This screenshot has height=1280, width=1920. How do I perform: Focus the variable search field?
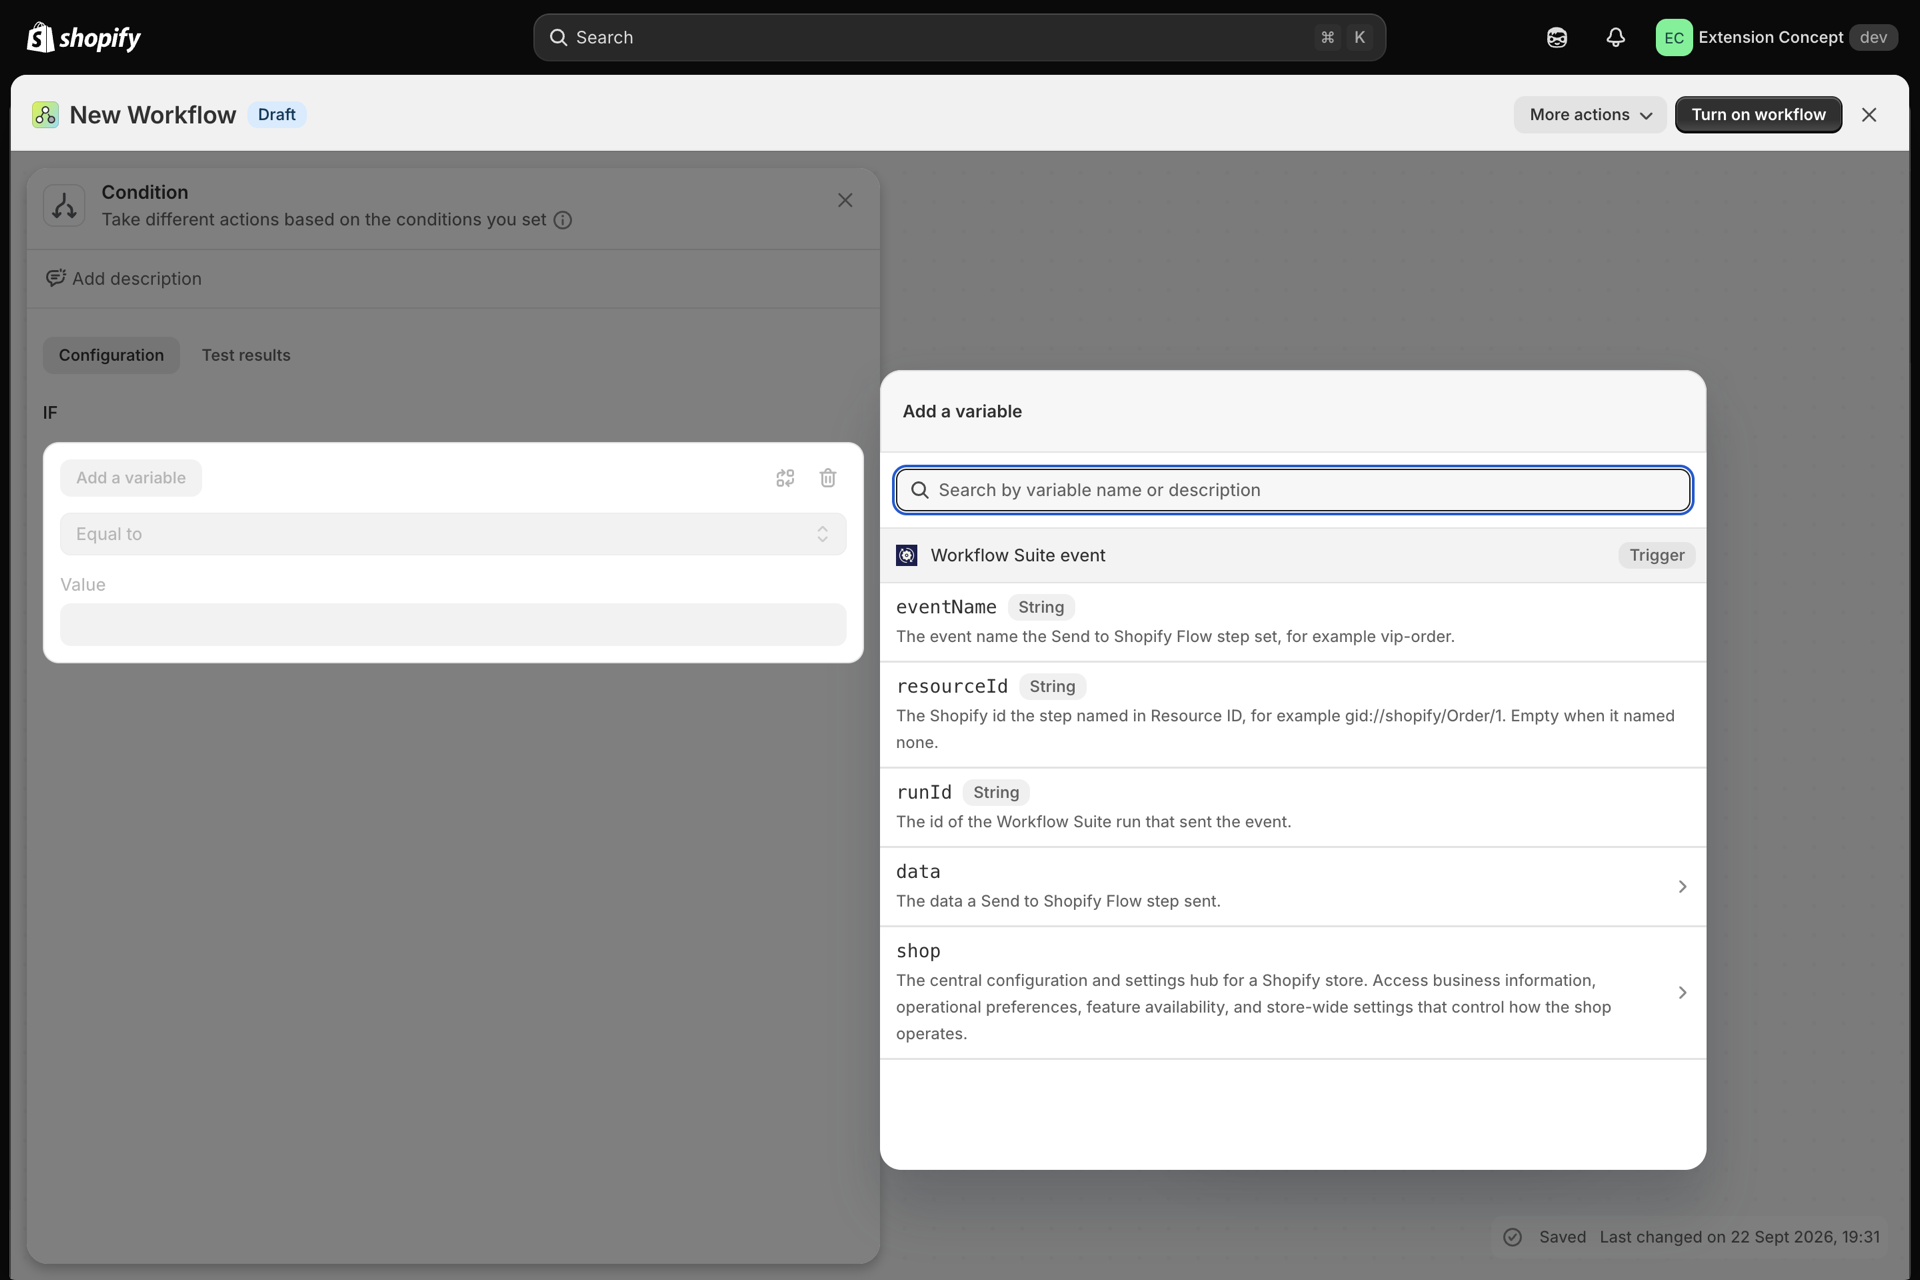(x=1293, y=490)
